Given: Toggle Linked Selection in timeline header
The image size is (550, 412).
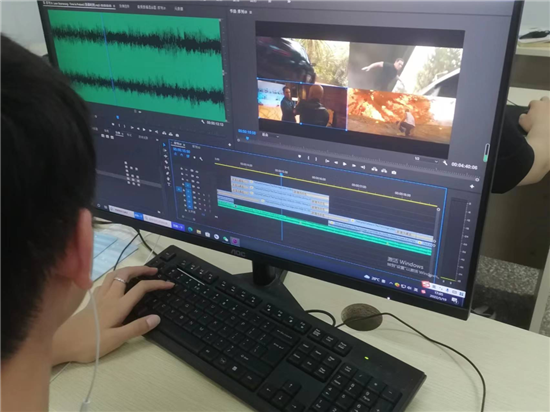Looking at the screenshot, I should [x=188, y=157].
